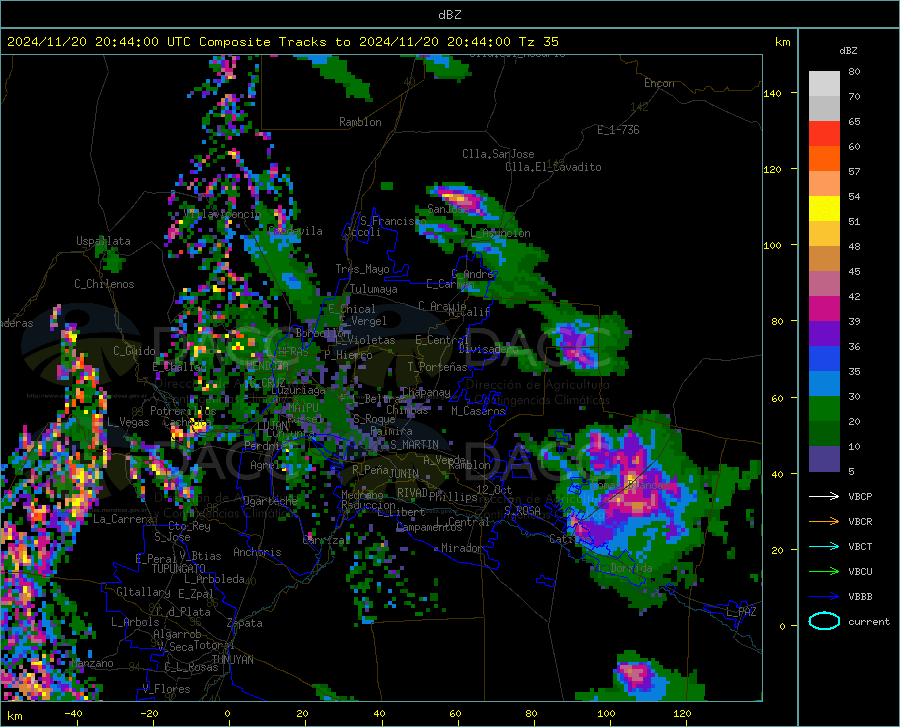
Task: Click the 100 km tick on the vertical axis
Action: point(772,245)
